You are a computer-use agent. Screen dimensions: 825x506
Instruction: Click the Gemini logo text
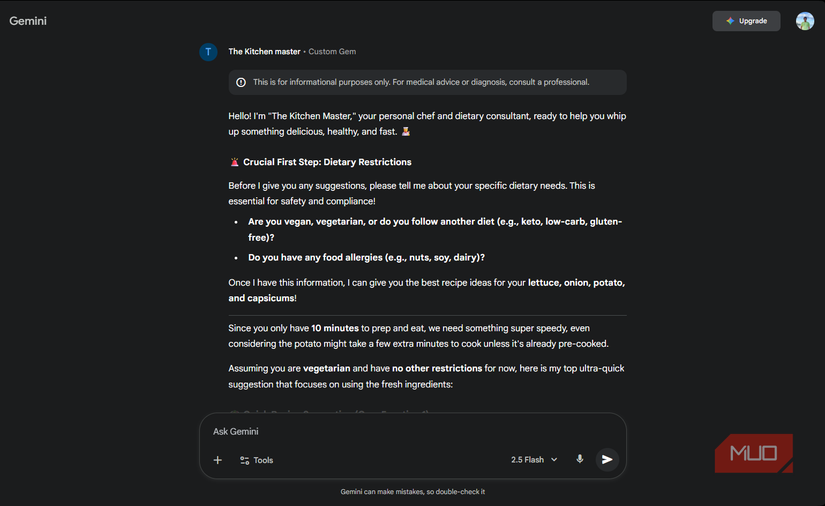click(28, 21)
